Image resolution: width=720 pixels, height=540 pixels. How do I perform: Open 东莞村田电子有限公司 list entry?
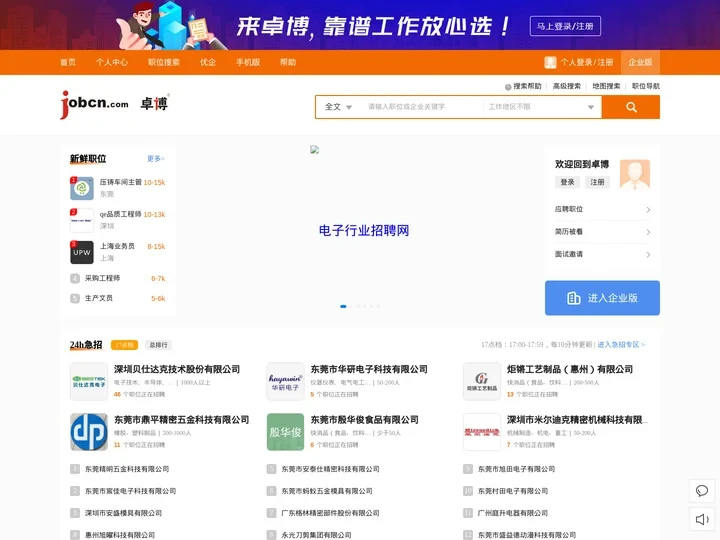513,491
